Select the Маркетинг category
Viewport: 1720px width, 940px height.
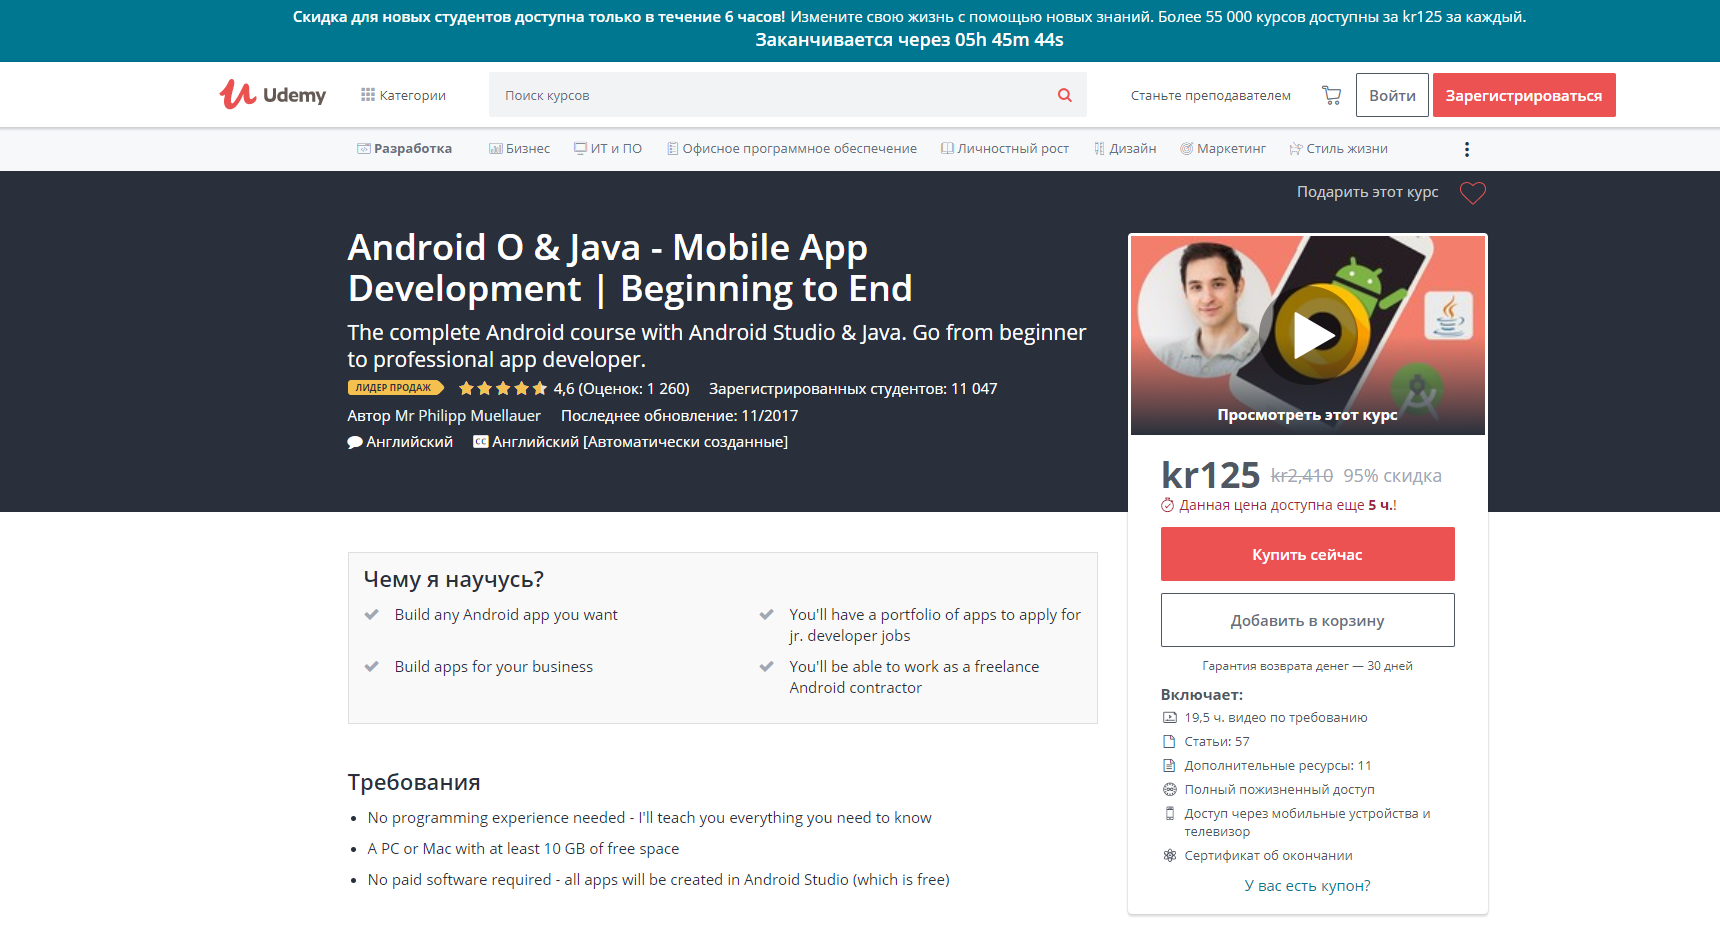pos(1223,149)
